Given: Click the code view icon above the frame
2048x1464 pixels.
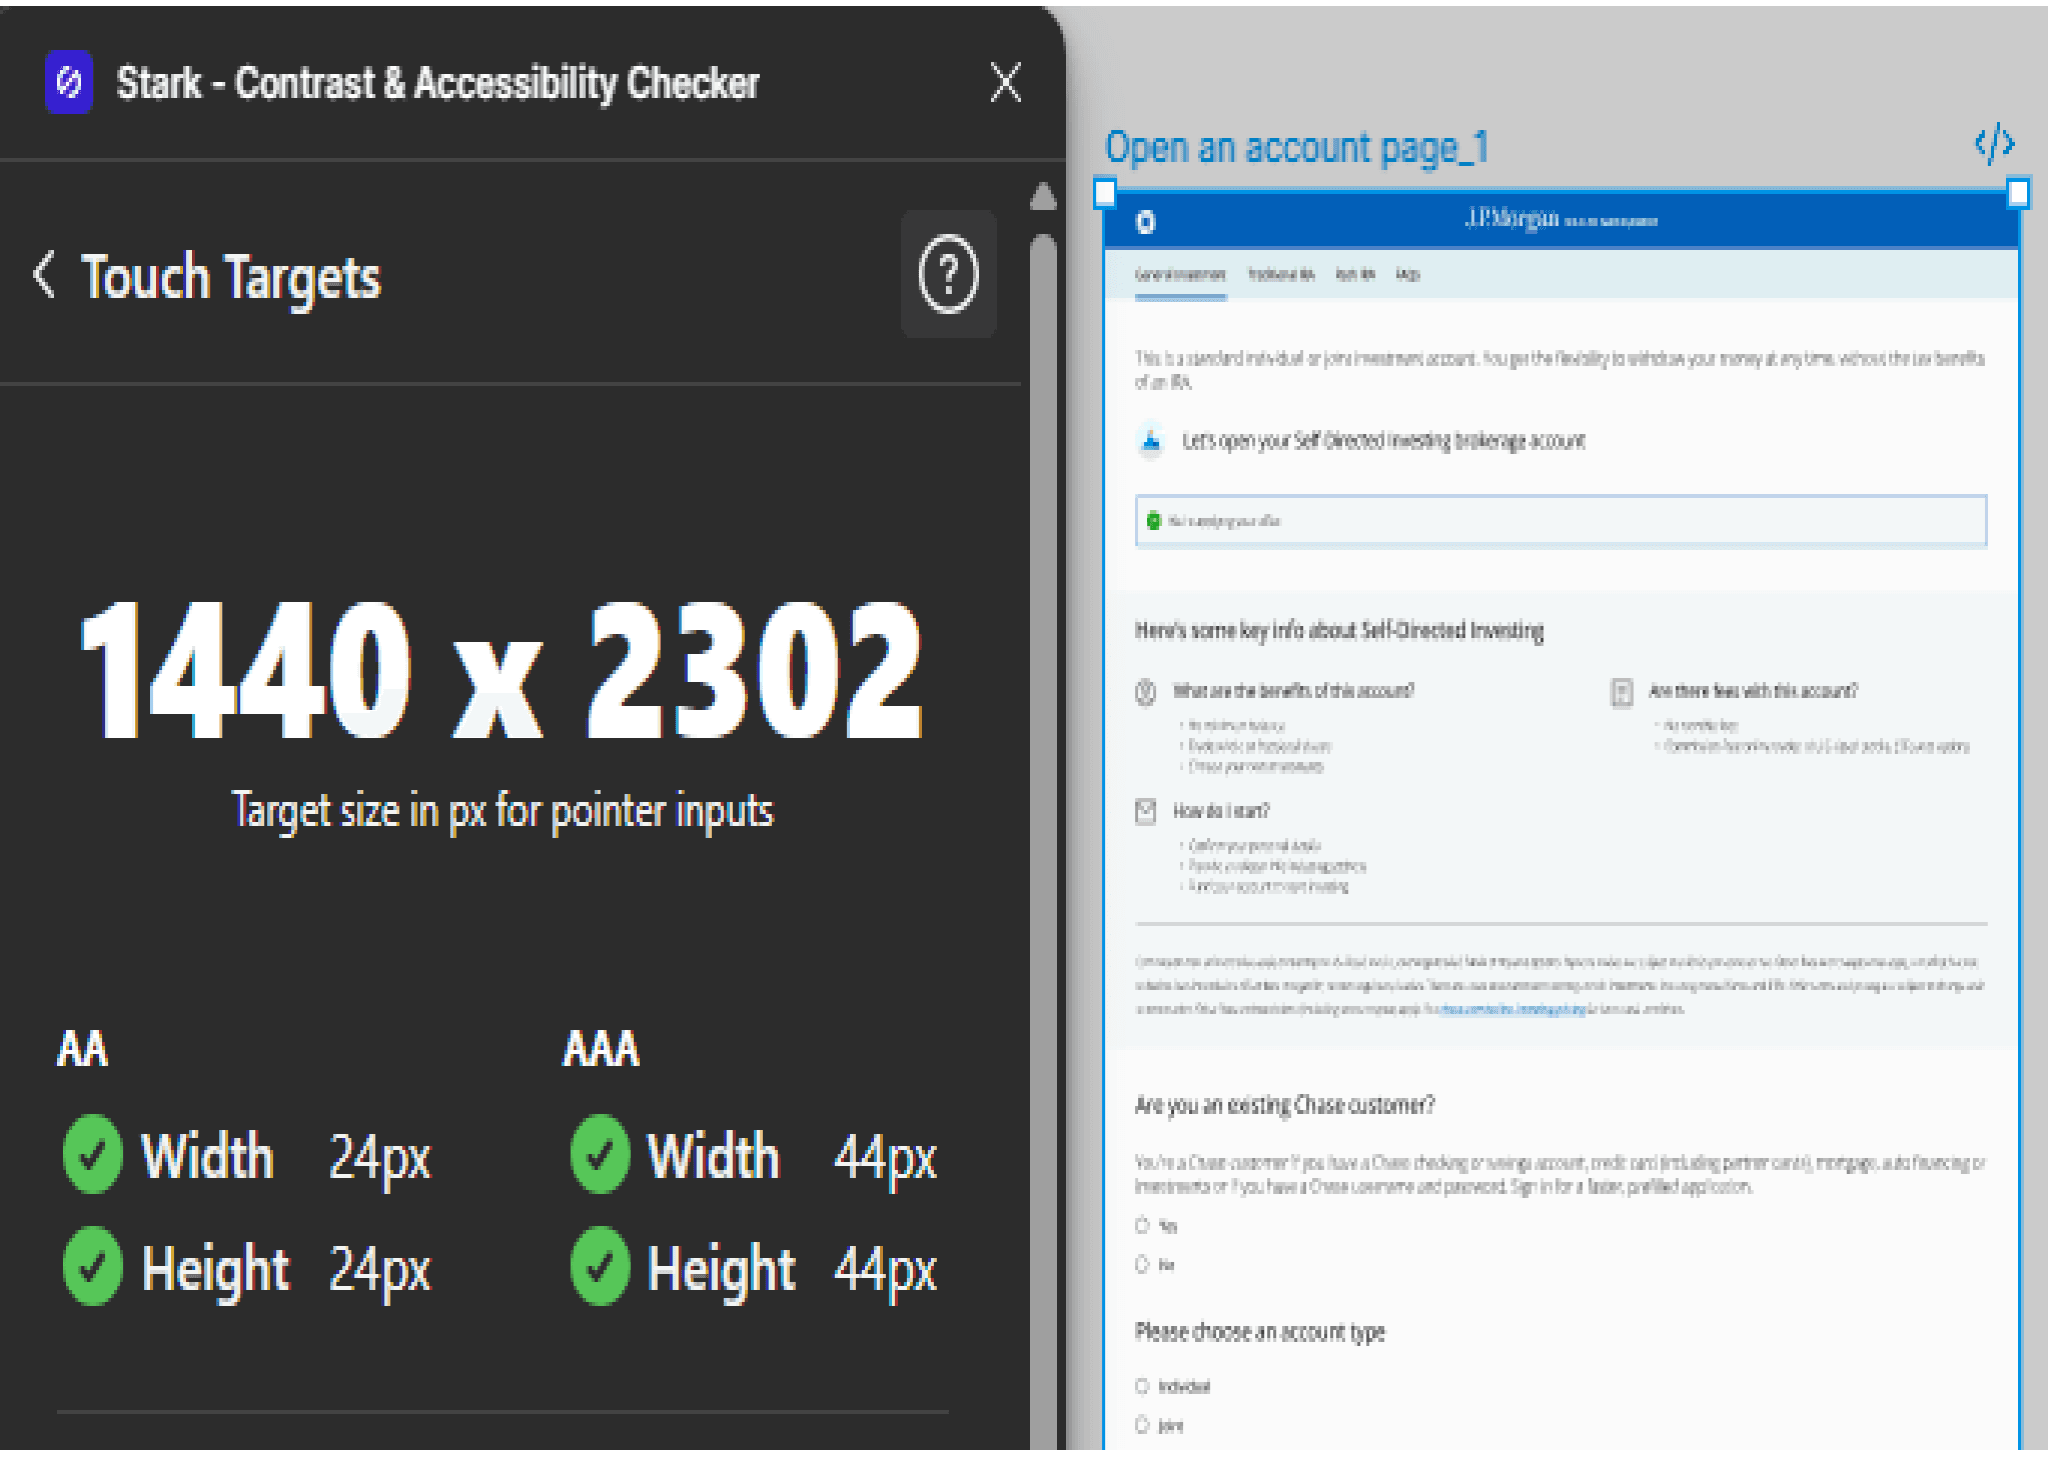Looking at the screenshot, I should click(1994, 144).
